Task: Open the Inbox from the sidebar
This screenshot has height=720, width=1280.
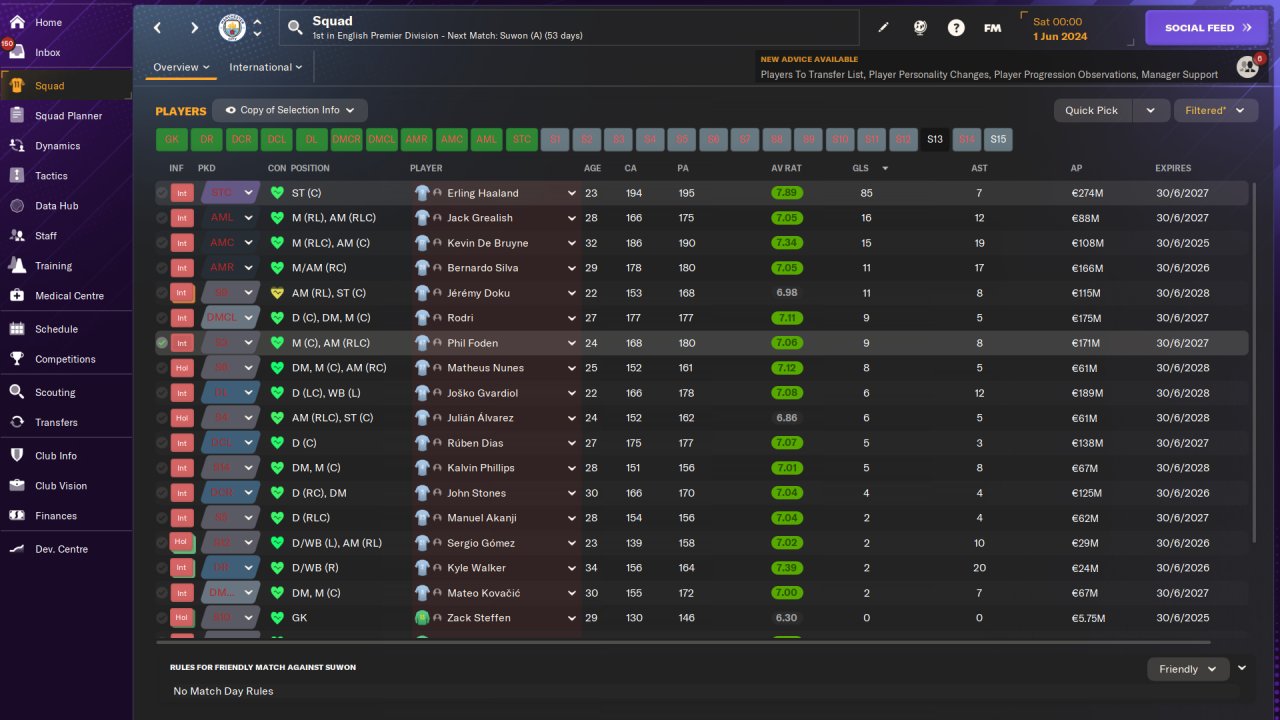Action: pos(48,52)
